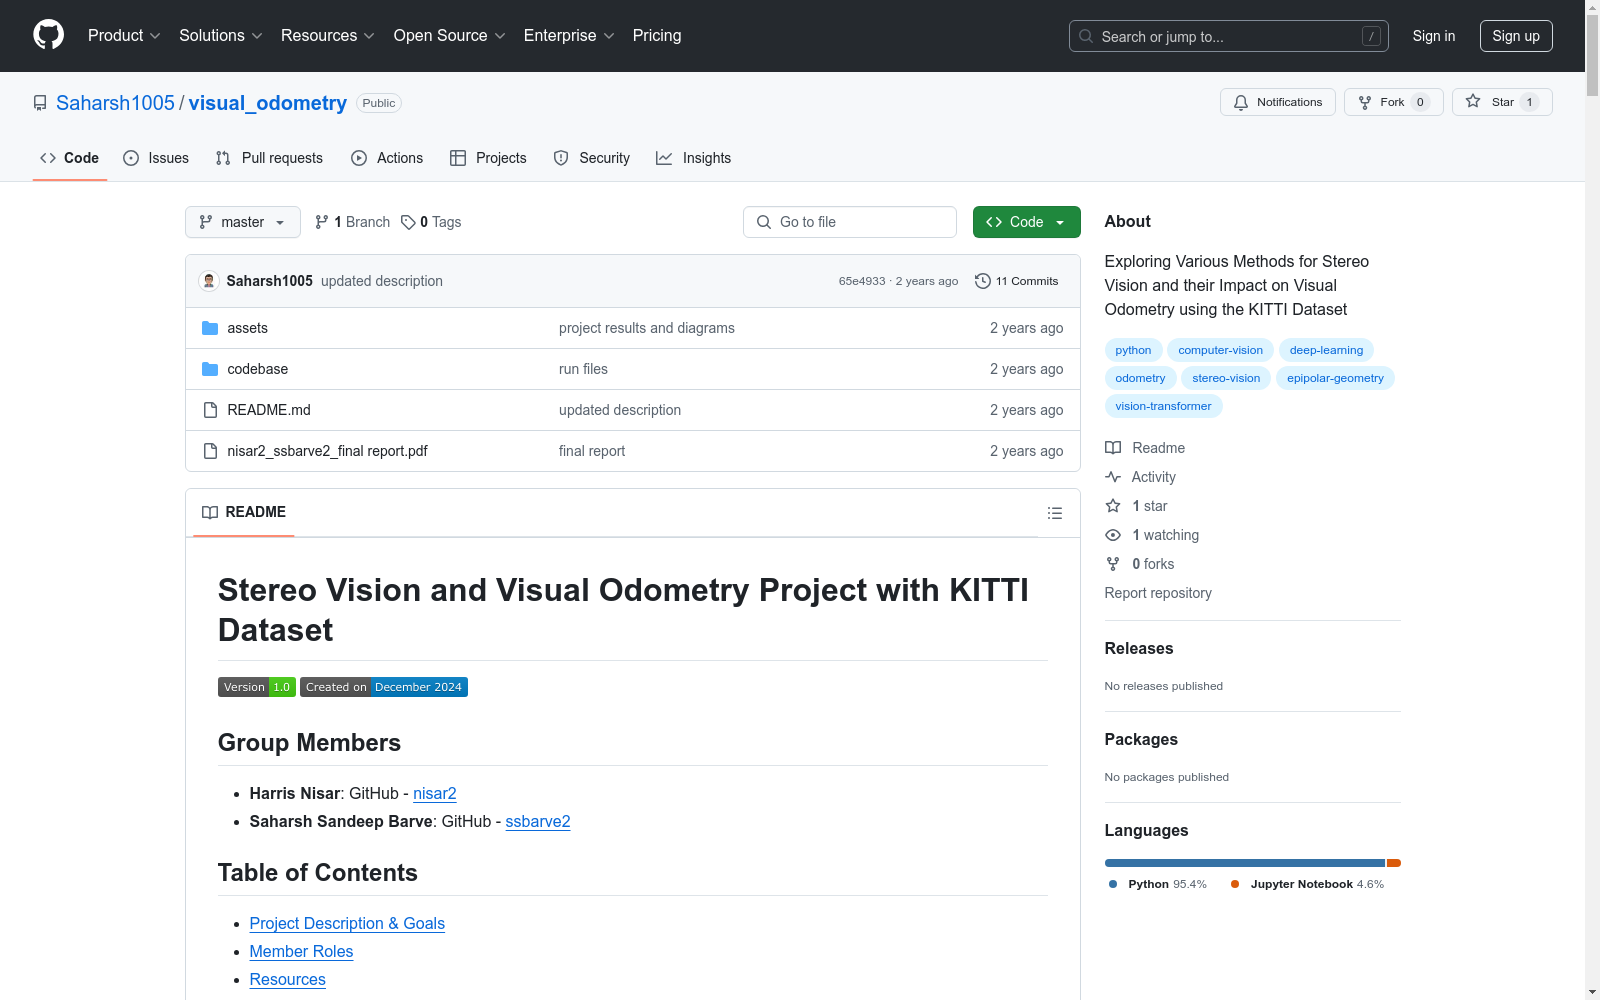Select the computer-vision topic tag
1600x1000 pixels.
click(x=1220, y=350)
